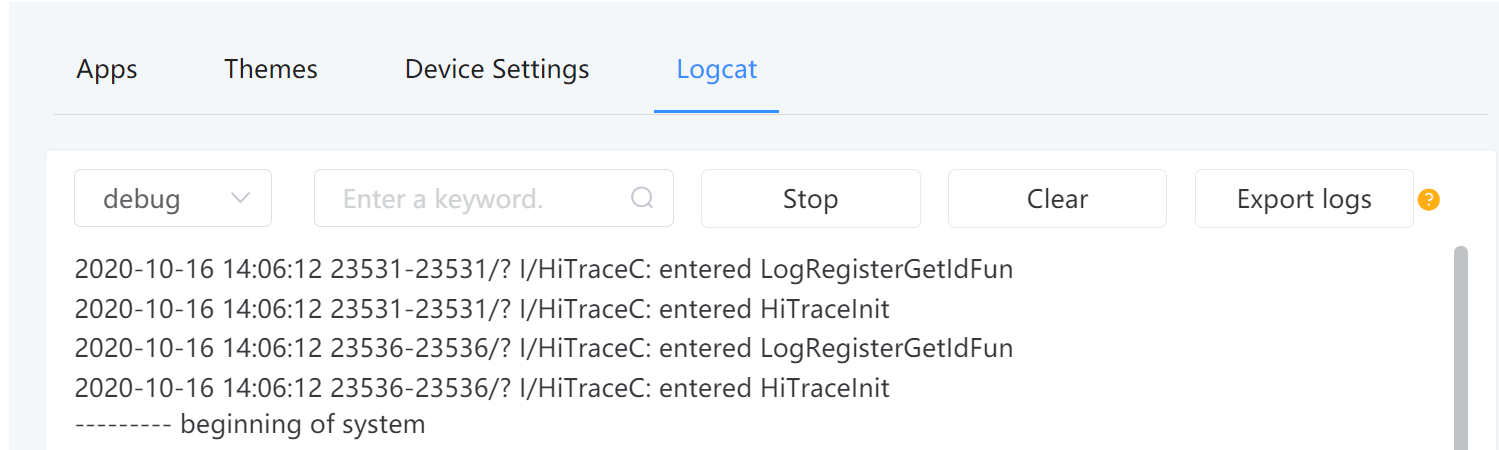Click the log panel vertical scrollbar

click(1460, 340)
